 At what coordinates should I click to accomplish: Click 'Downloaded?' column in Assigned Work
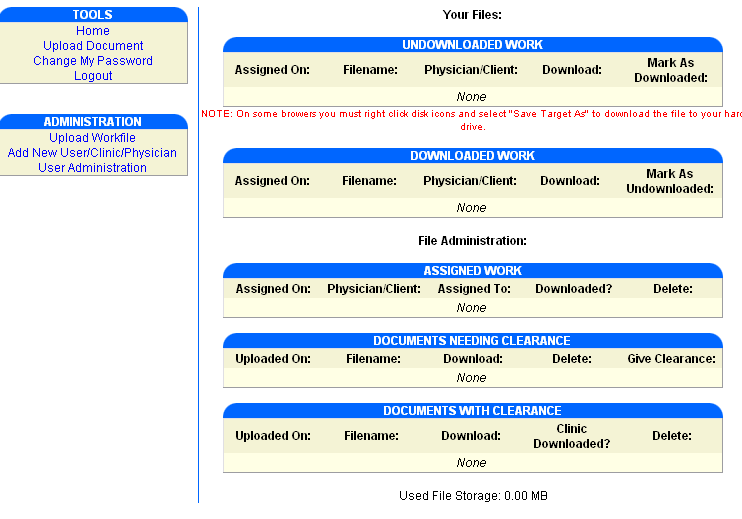(574, 289)
